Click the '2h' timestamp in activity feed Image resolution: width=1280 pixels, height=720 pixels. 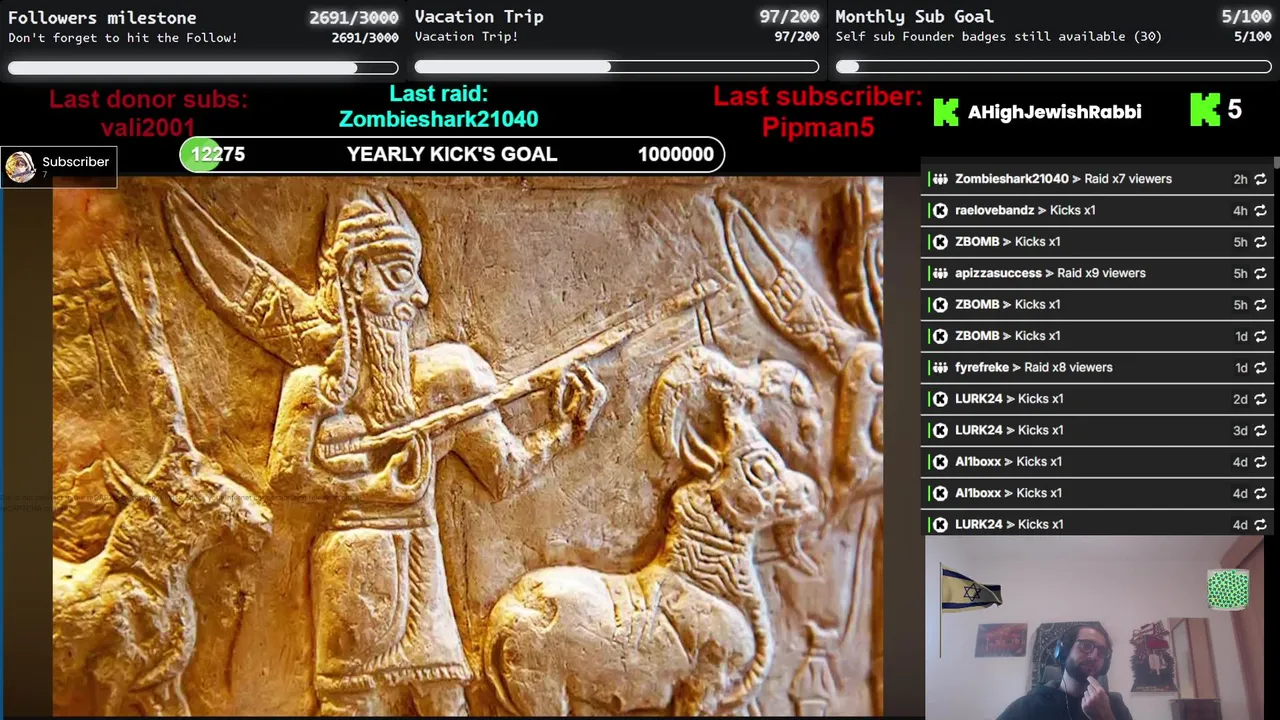1240,180
